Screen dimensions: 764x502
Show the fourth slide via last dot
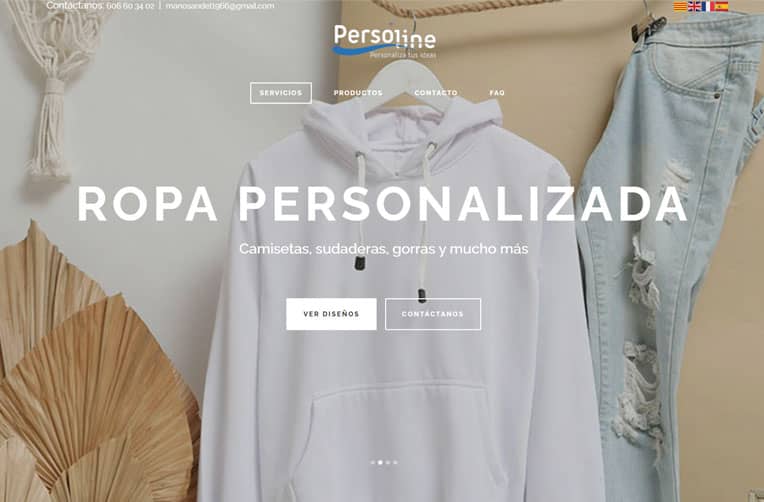point(395,462)
